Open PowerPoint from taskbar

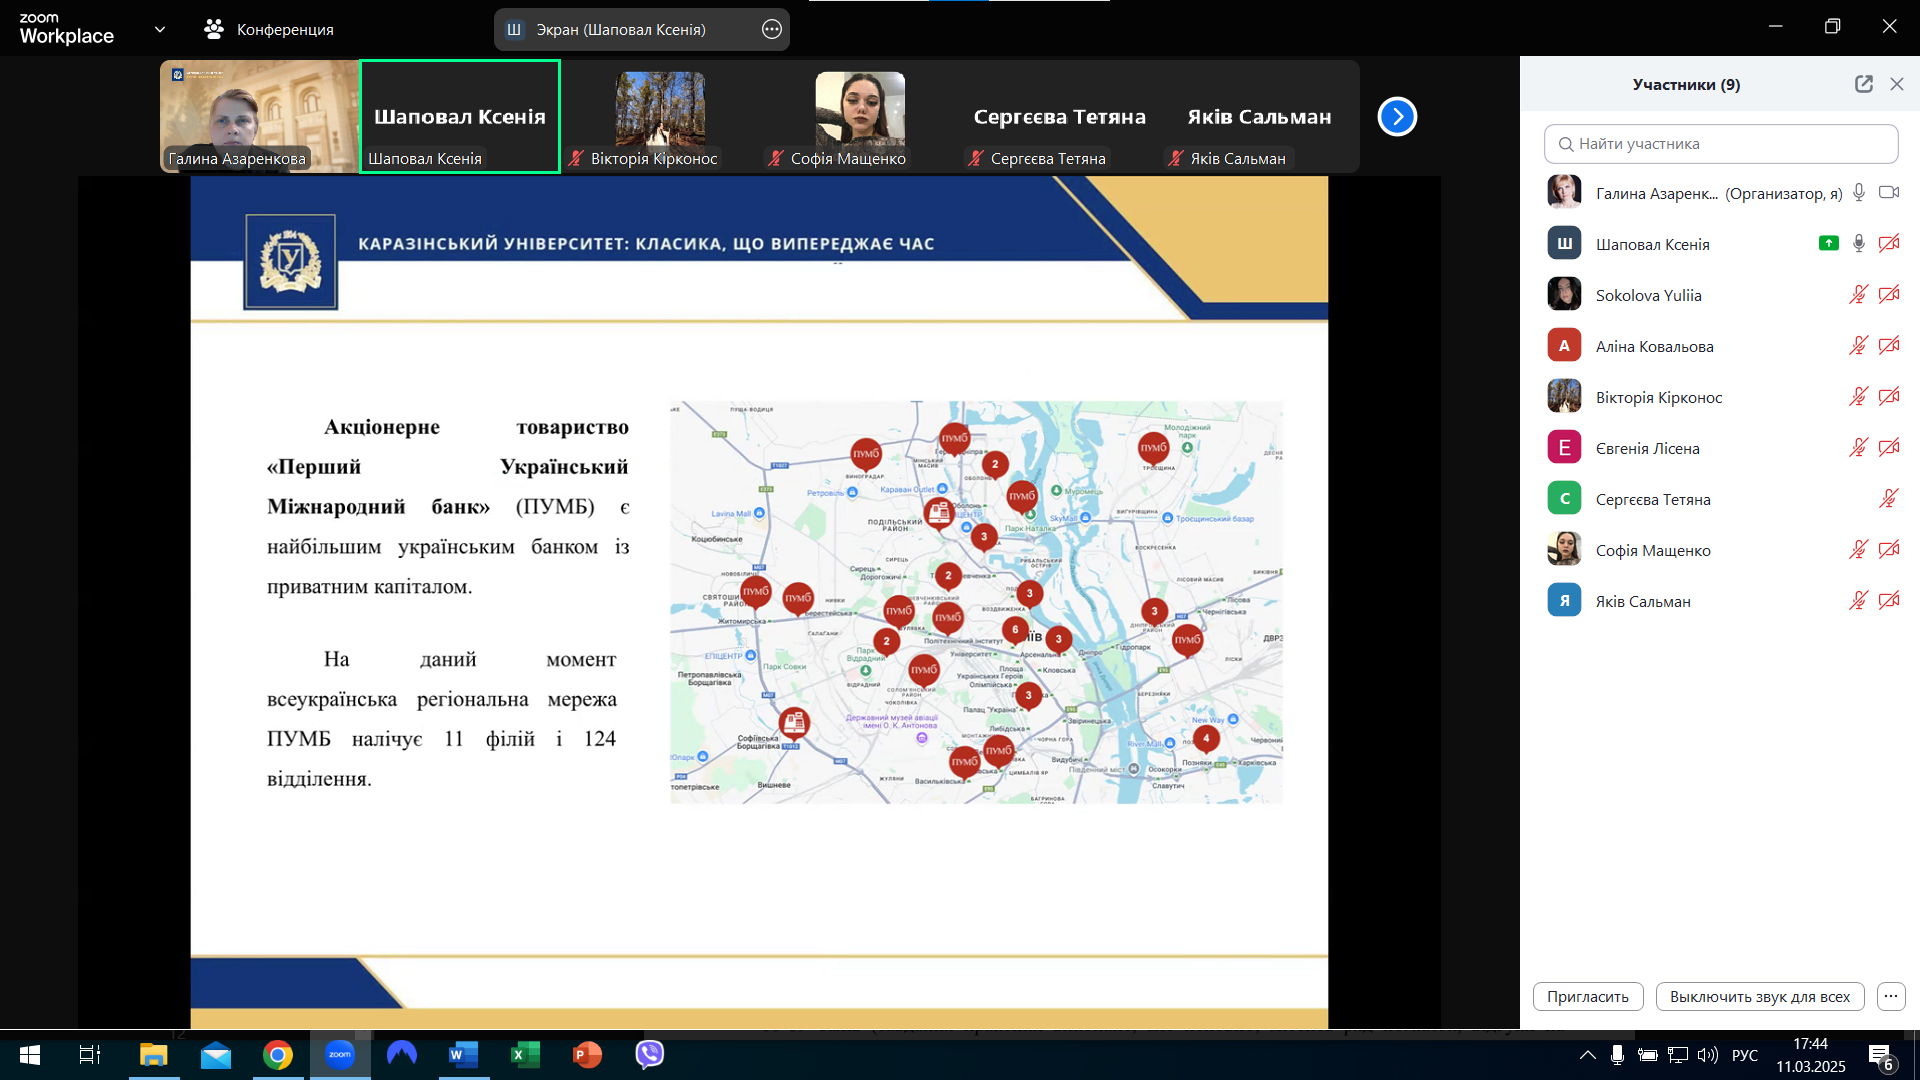click(587, 1055)
